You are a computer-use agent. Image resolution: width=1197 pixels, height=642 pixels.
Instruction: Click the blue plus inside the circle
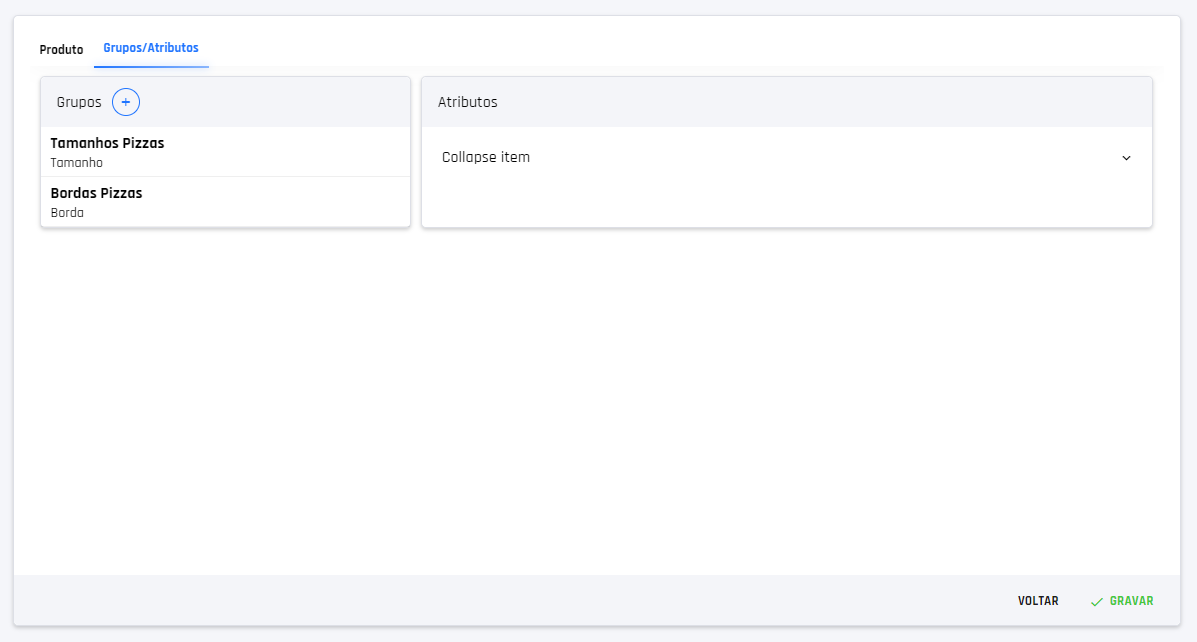click(125, 102)
